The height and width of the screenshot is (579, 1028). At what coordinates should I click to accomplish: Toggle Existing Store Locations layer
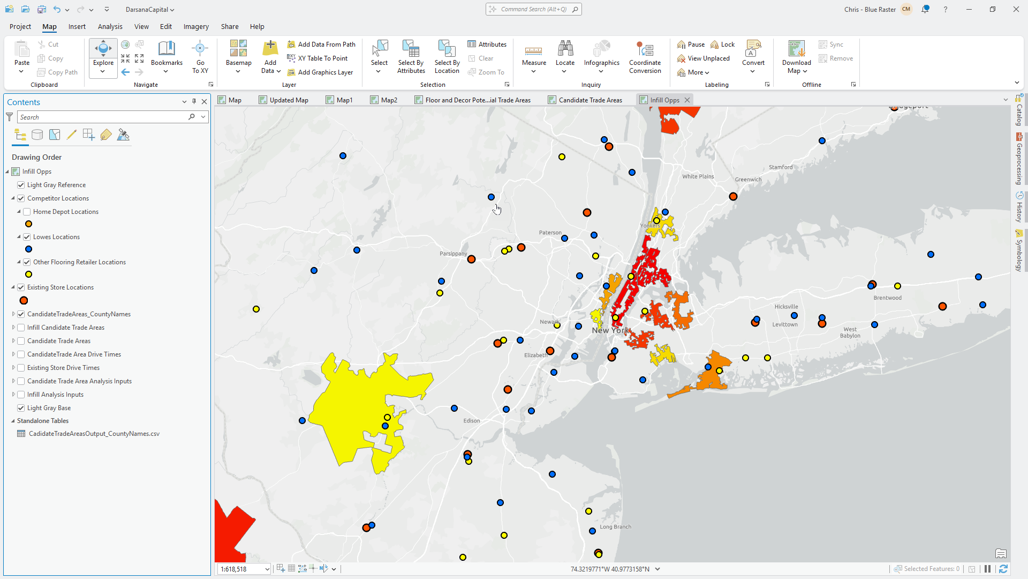[x=21, y=287]
